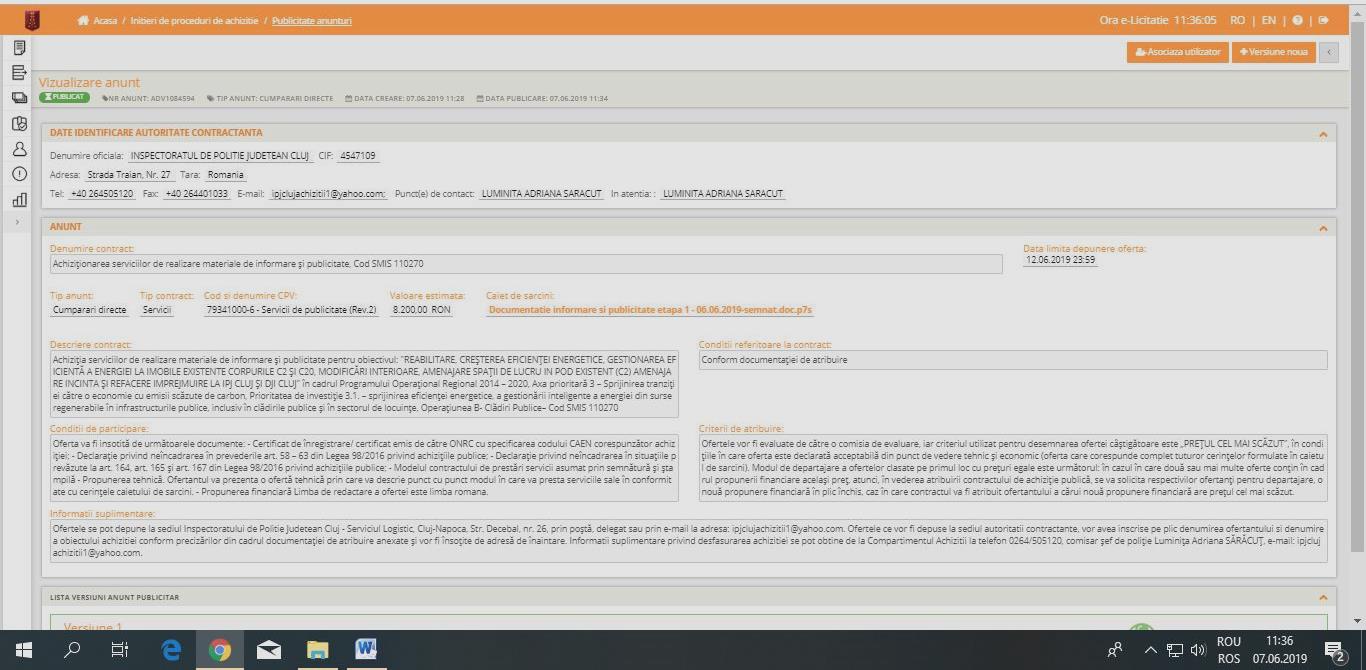Click the shield document sidebar icon

19,123
